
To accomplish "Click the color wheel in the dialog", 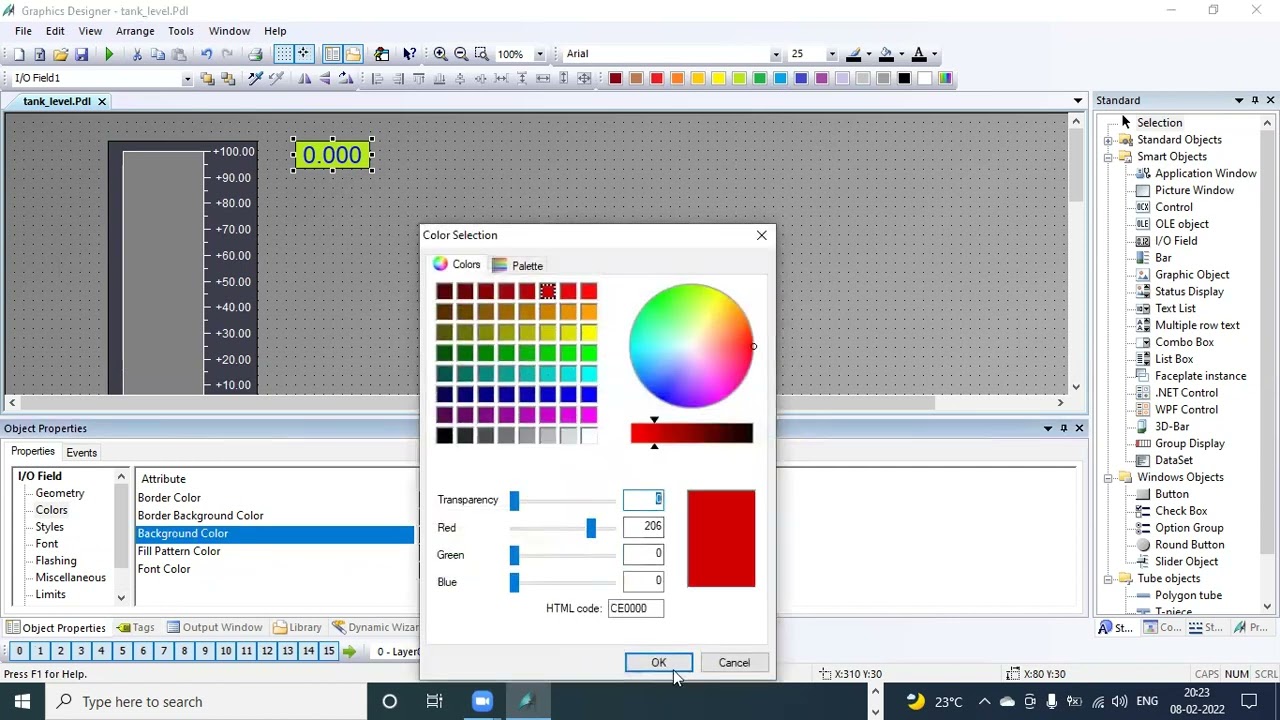I will point(691,346).
